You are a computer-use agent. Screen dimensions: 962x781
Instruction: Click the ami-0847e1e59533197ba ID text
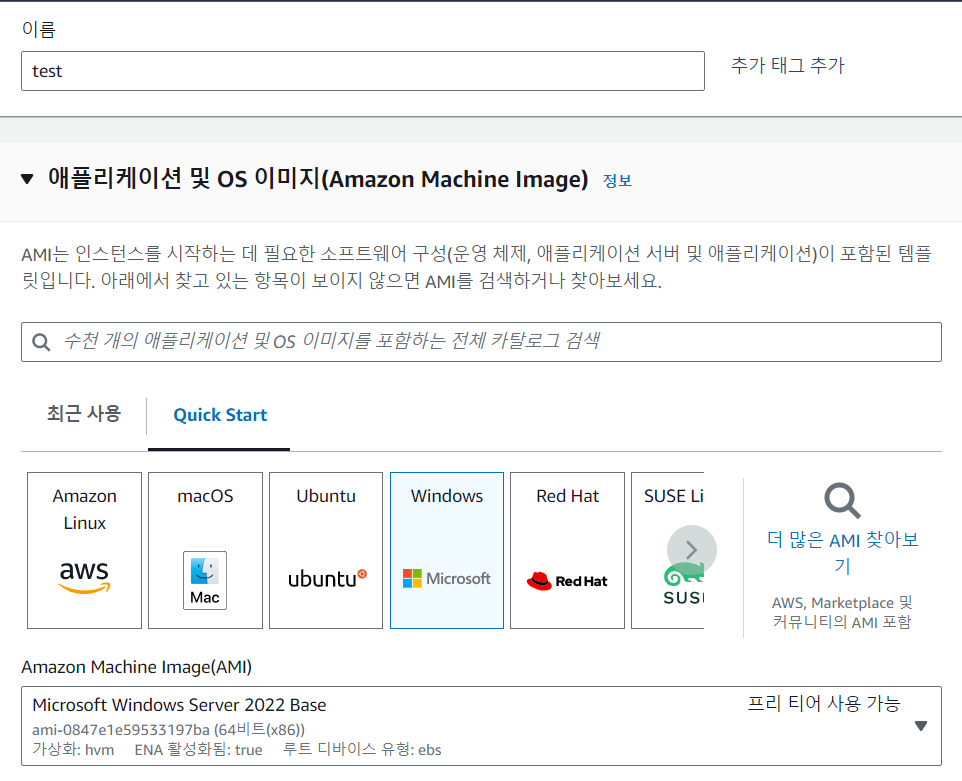(x=169, y=729)
